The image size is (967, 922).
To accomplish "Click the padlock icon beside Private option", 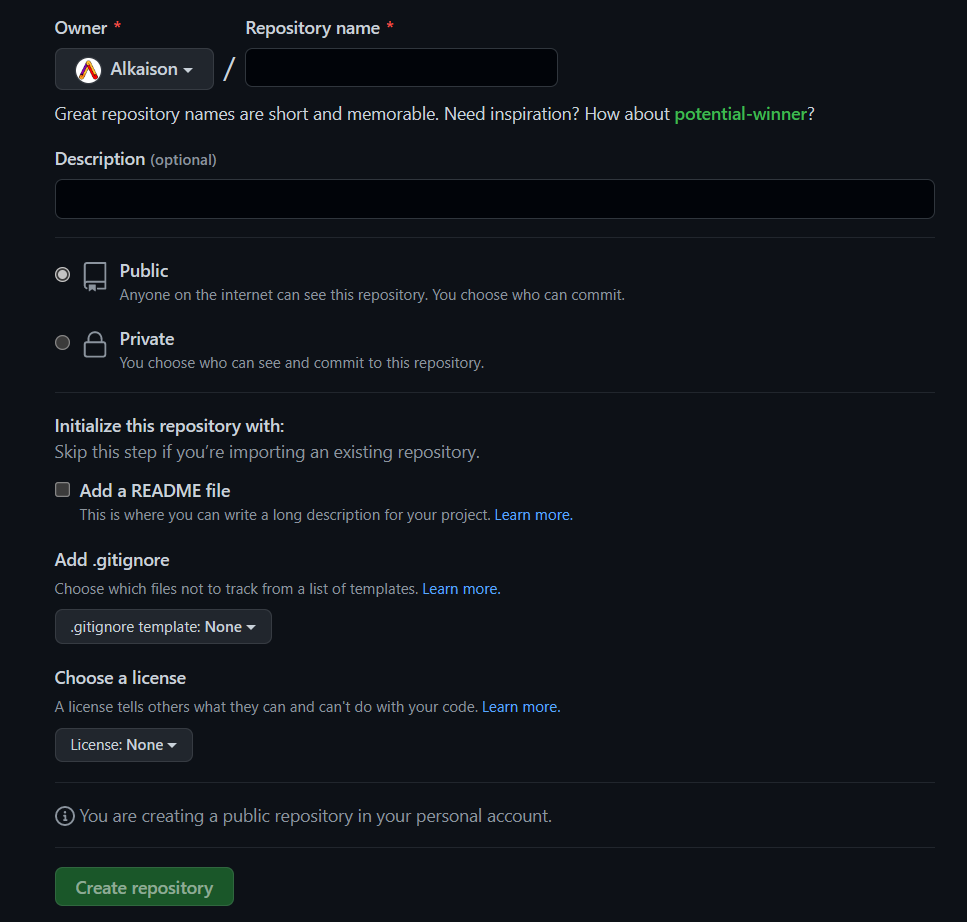I will (94, 343).
